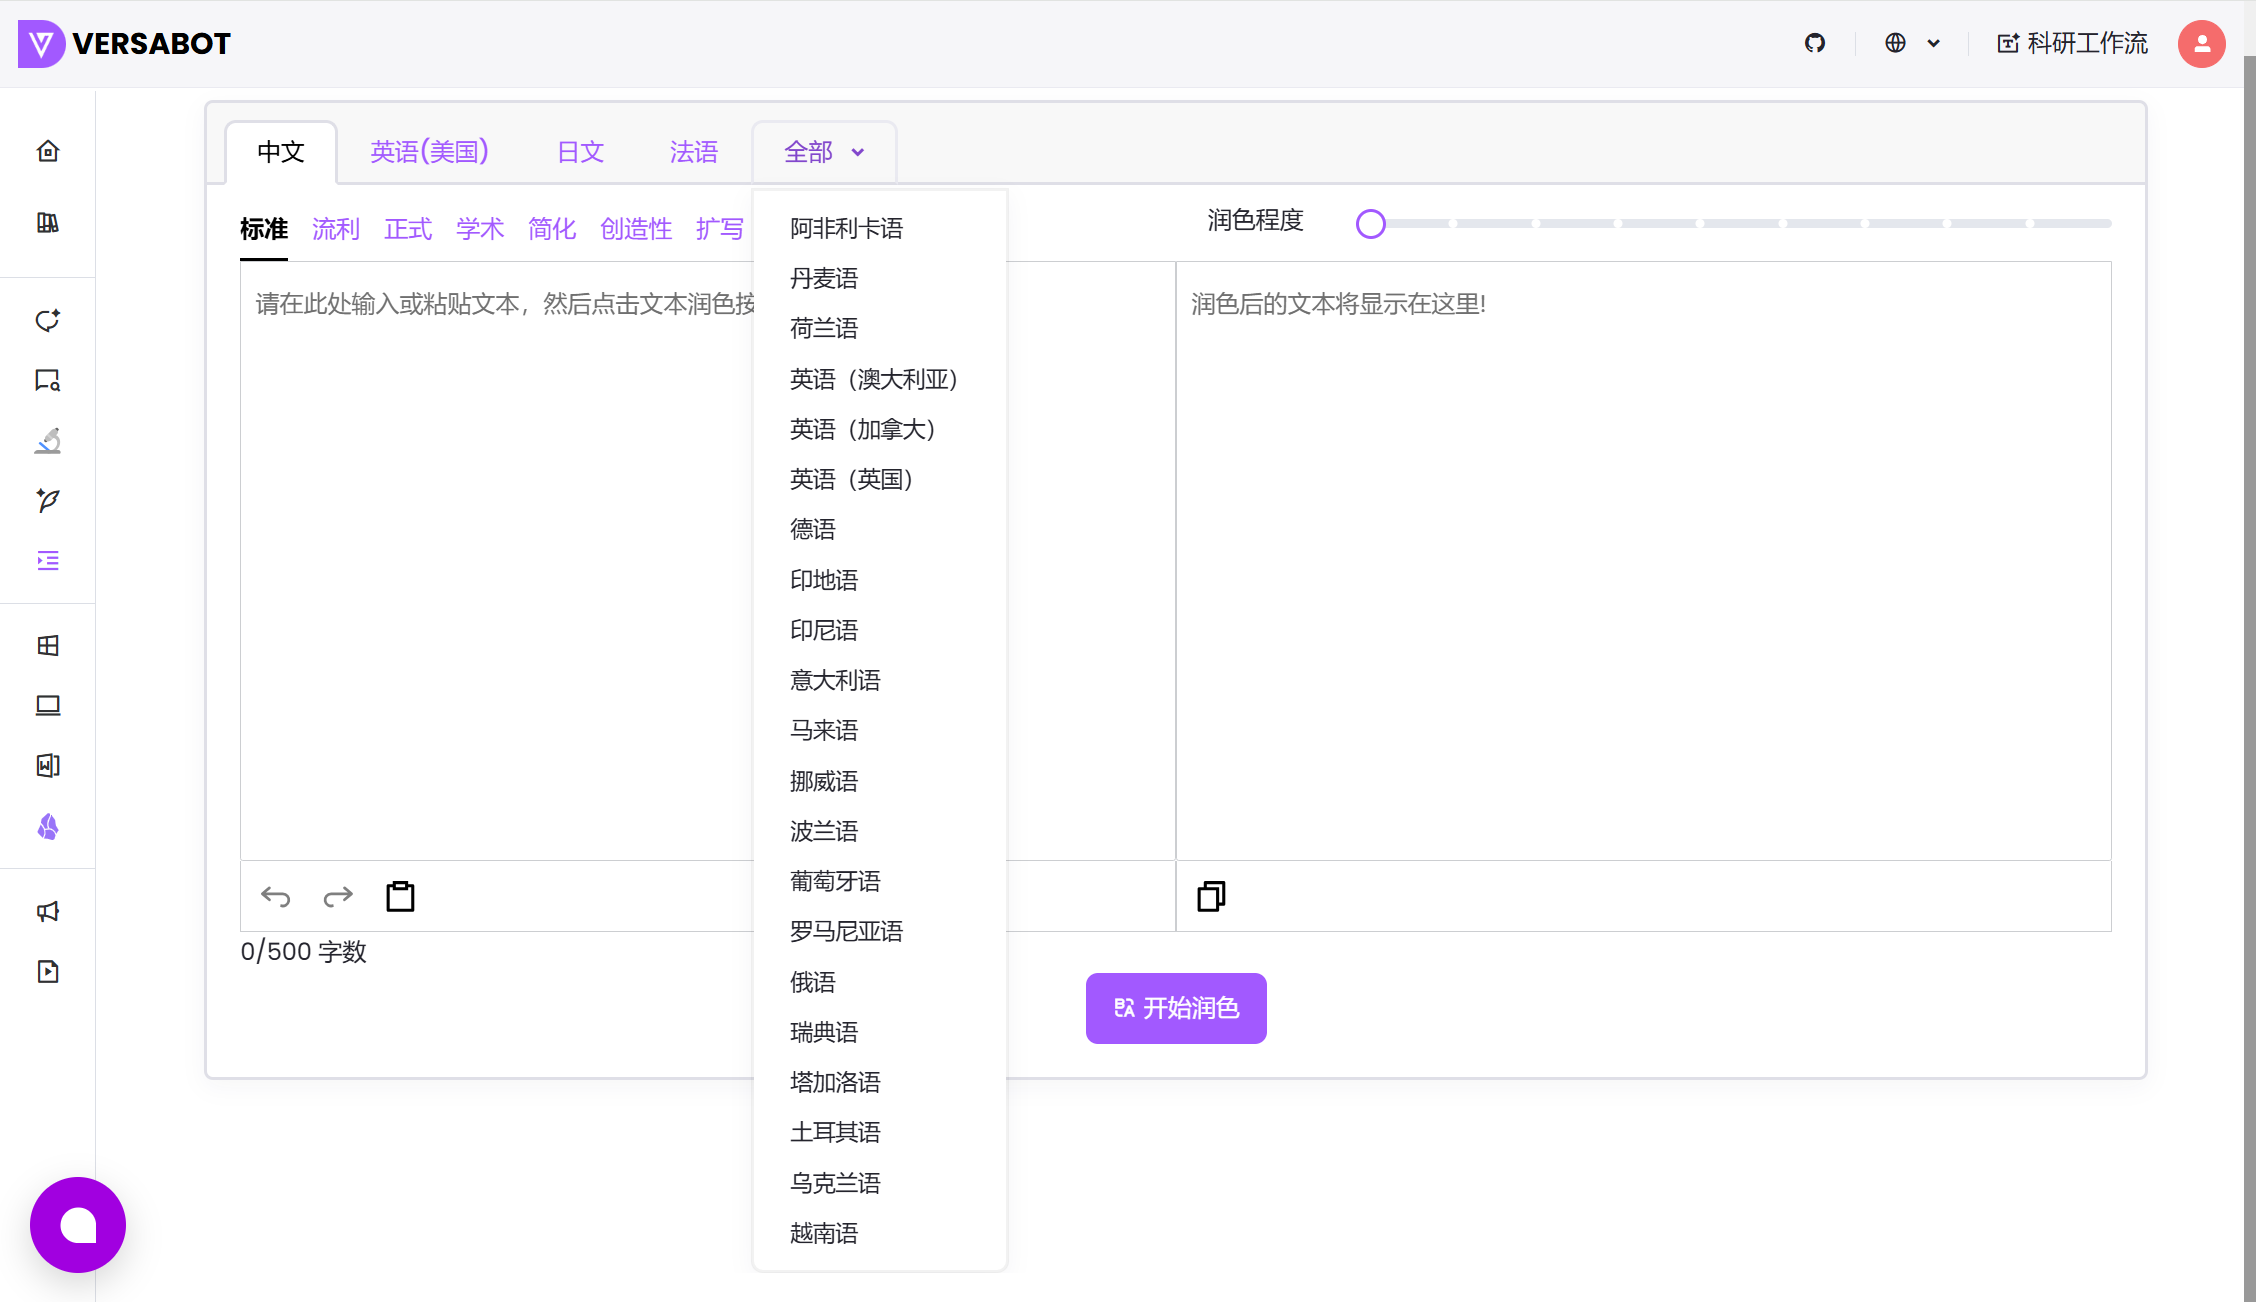Click the undo arrow below input box
Viewport: 2256px width, 1302px height.
click(x=275, y=896)
